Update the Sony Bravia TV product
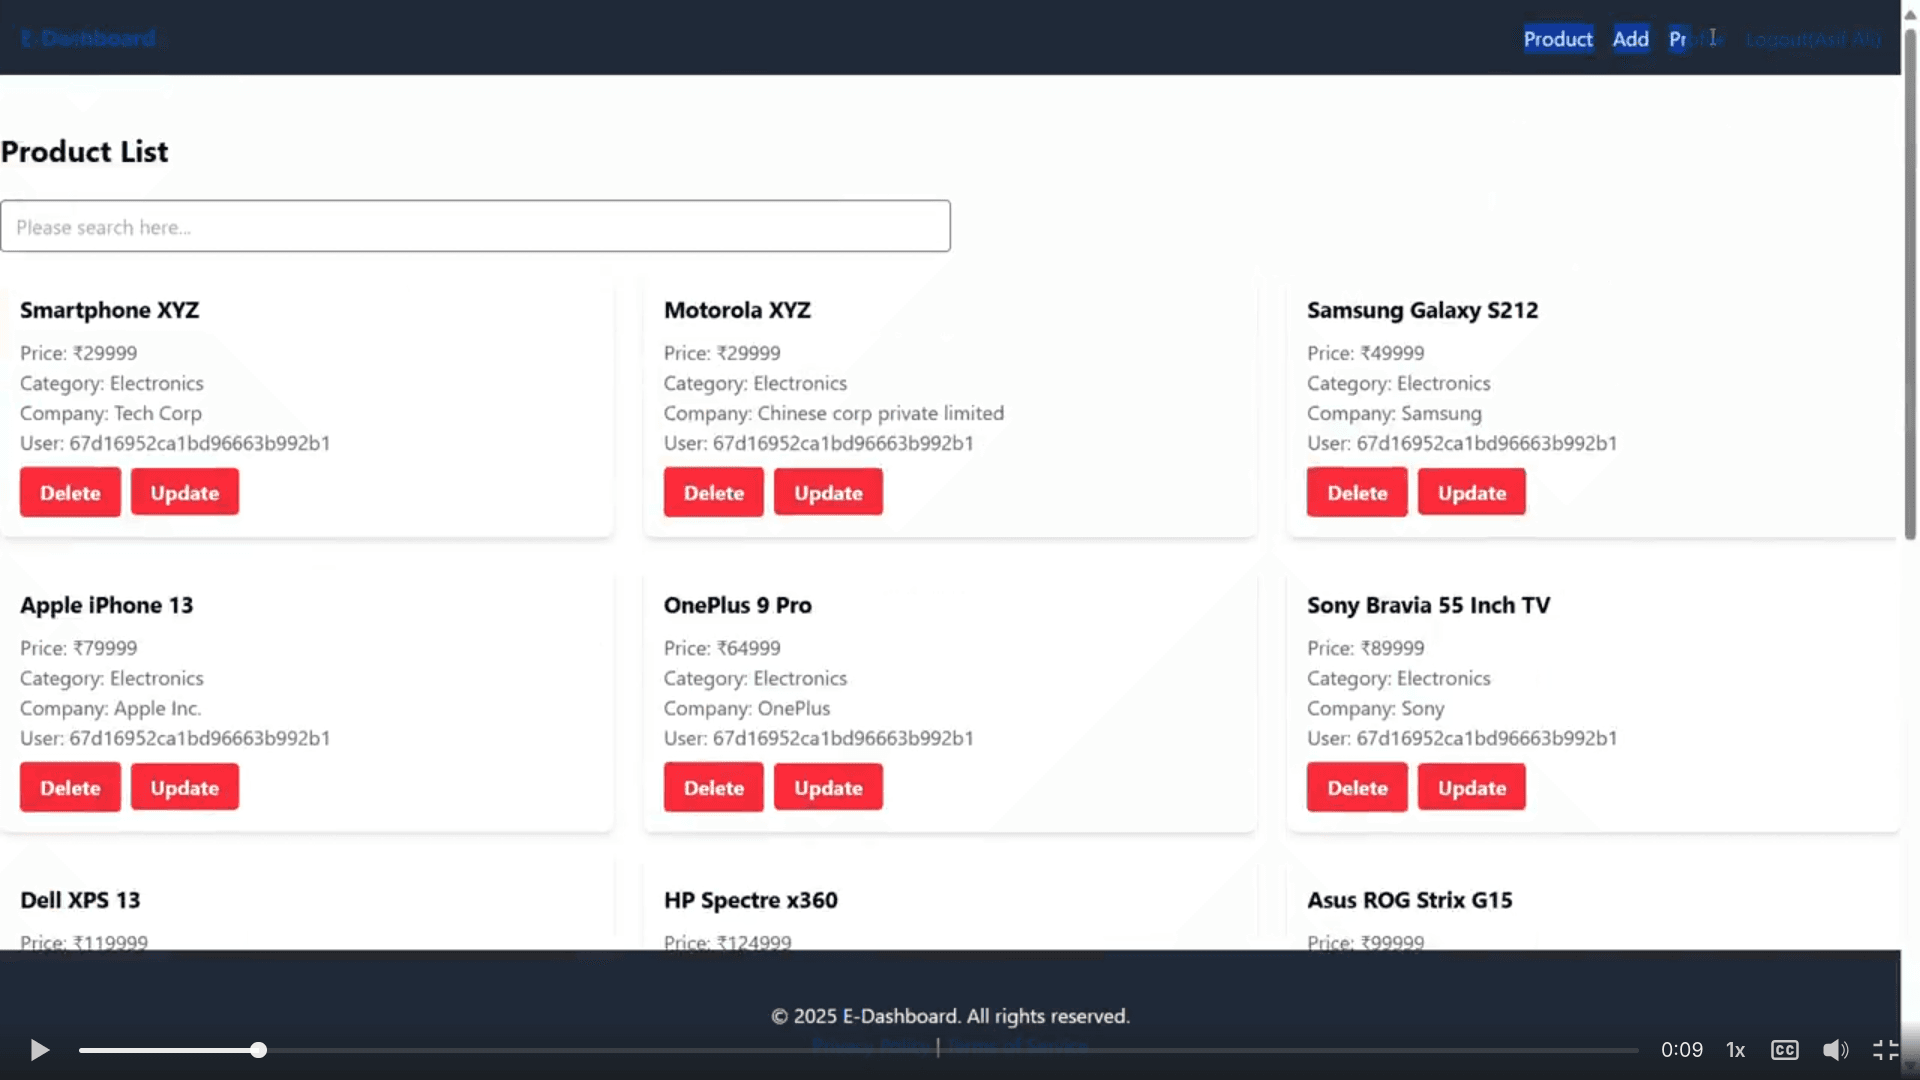Viewport: 1920px width, 1080px height. tap(1472, 787)
